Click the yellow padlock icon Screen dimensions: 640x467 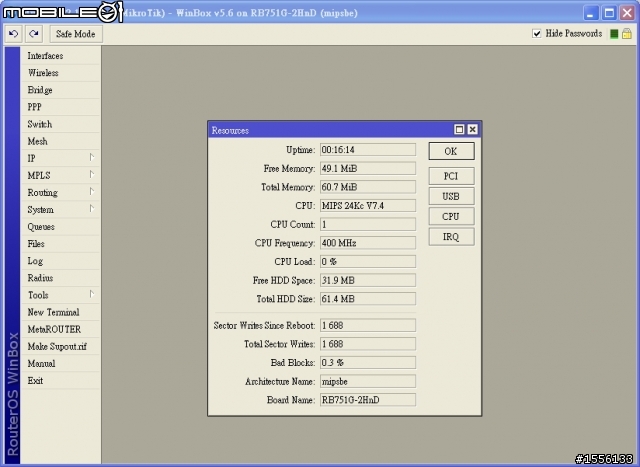627,34
